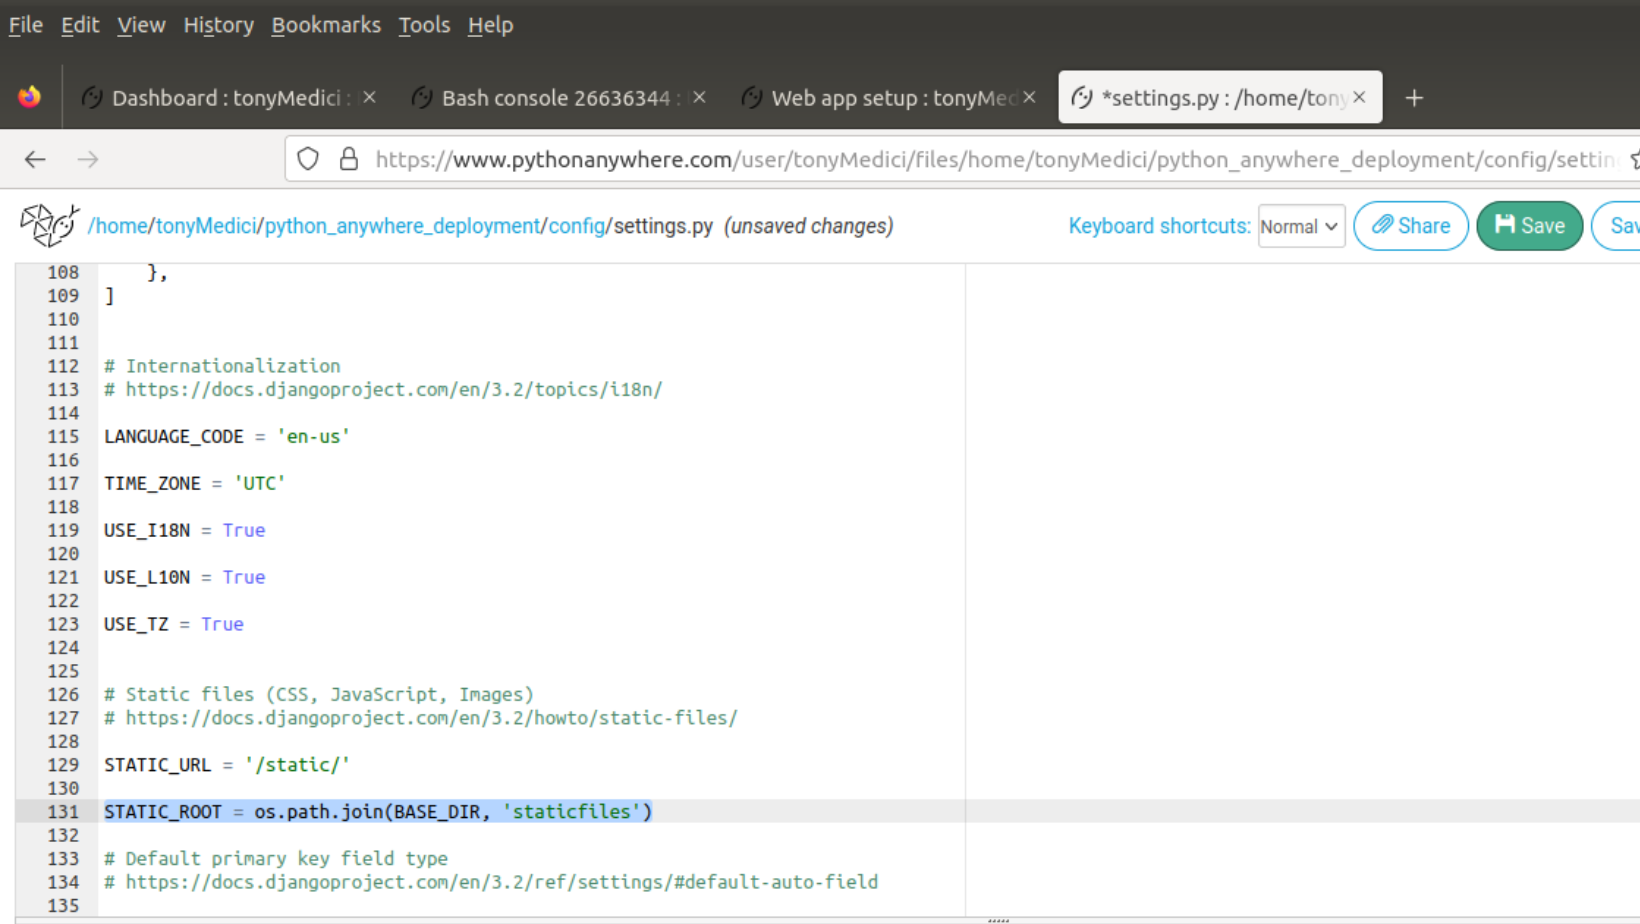Click the highlighted STATIC_ROOT line
1640x924 pixels.
point(378,811)
